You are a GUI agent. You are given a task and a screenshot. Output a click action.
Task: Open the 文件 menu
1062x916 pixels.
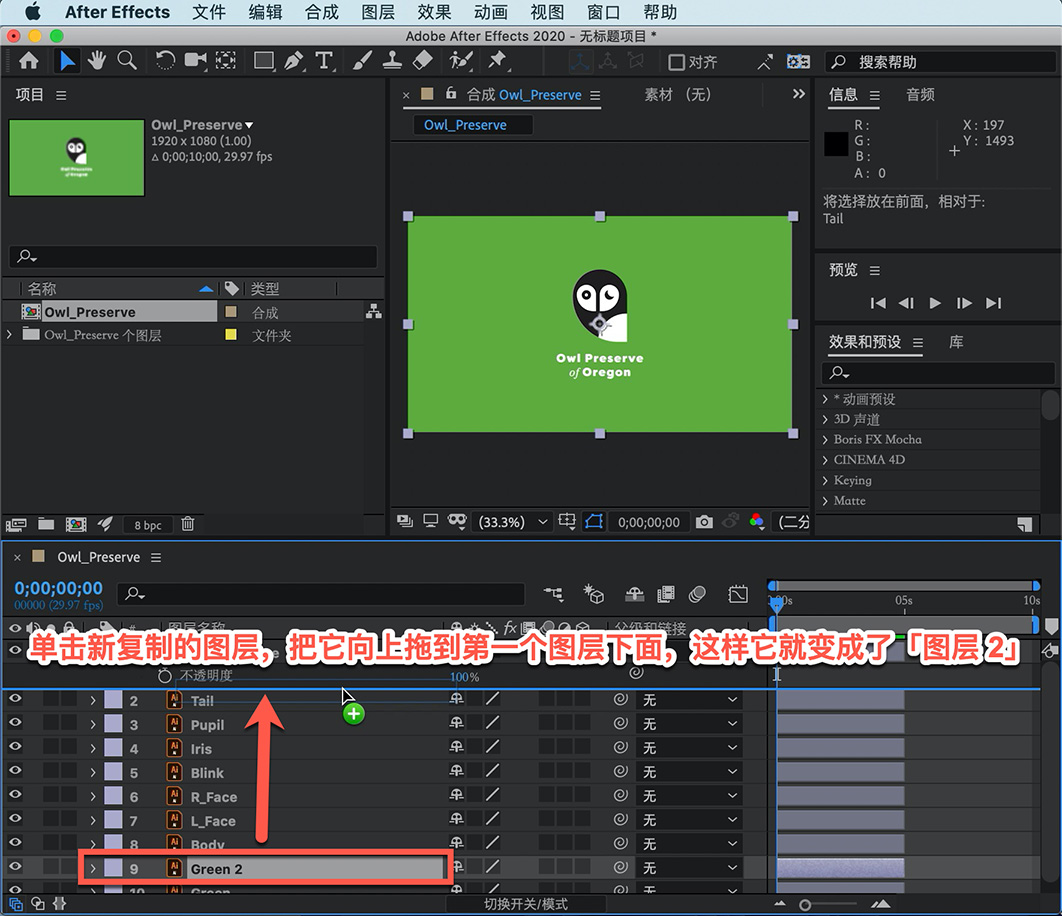coord(209,12)
